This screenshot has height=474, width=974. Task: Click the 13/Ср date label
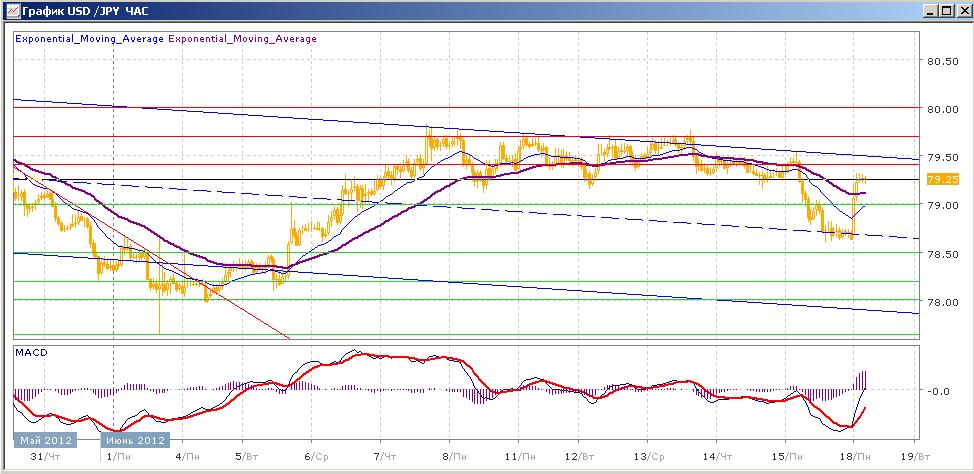coord(650,457)
